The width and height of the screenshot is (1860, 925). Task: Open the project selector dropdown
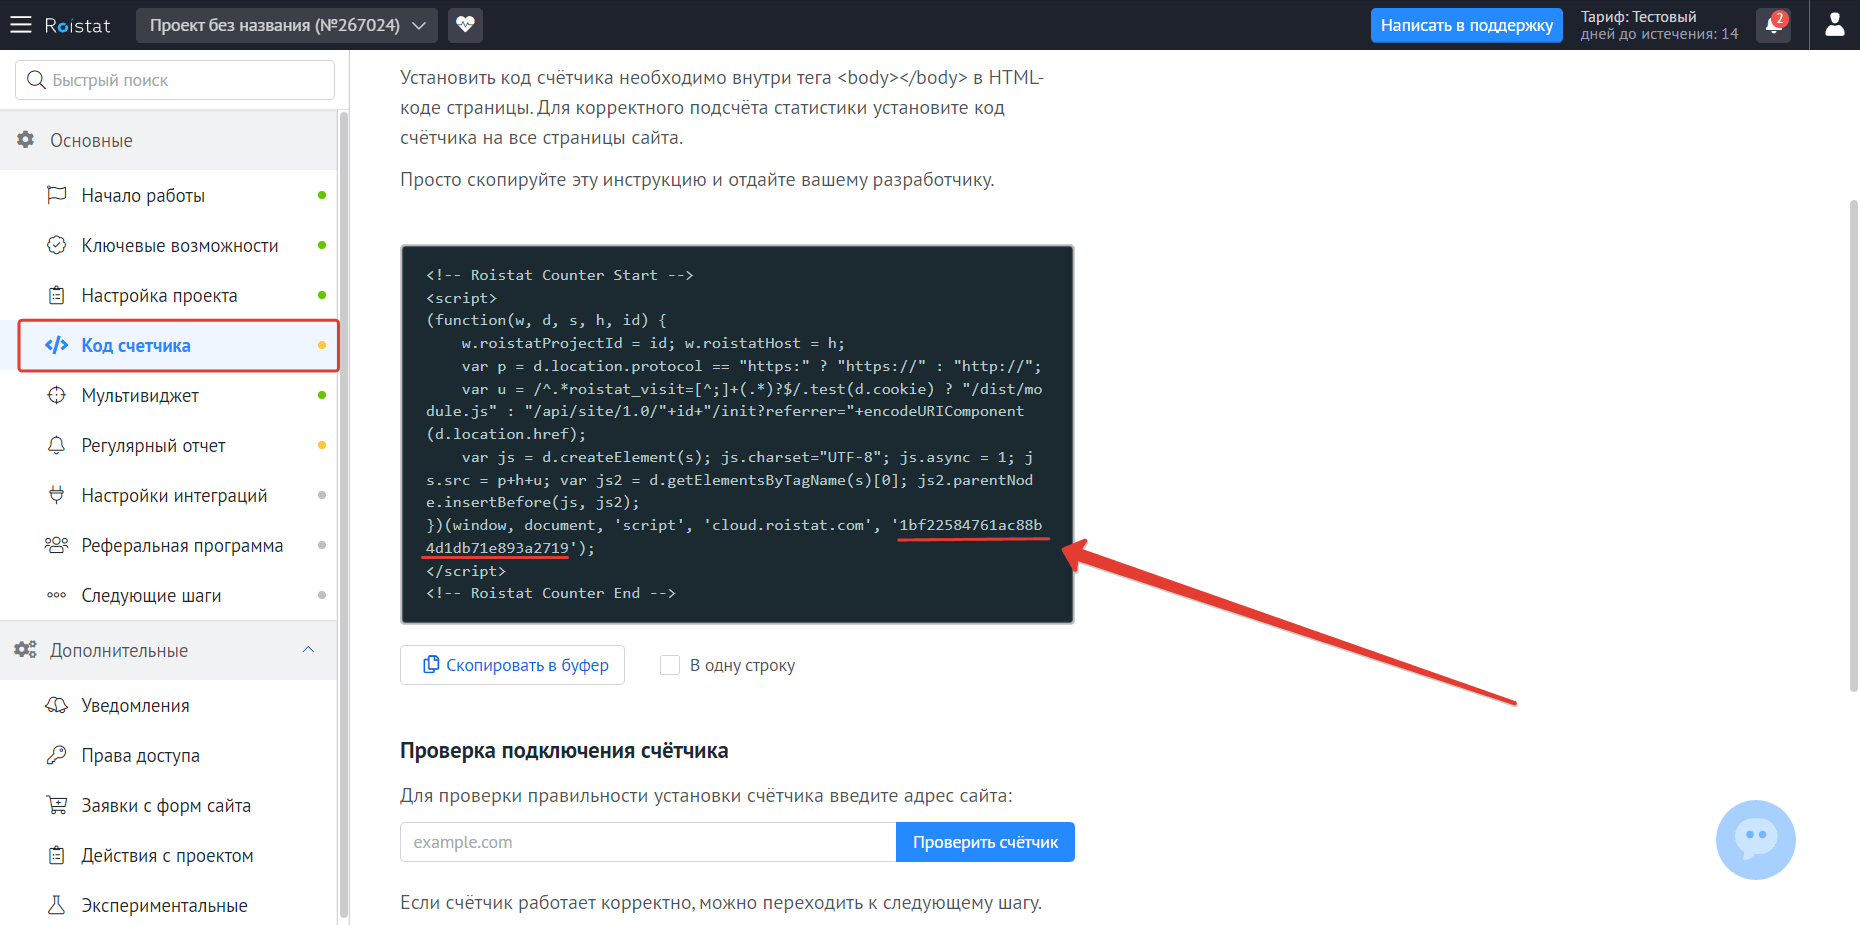(x=287, y=25)
